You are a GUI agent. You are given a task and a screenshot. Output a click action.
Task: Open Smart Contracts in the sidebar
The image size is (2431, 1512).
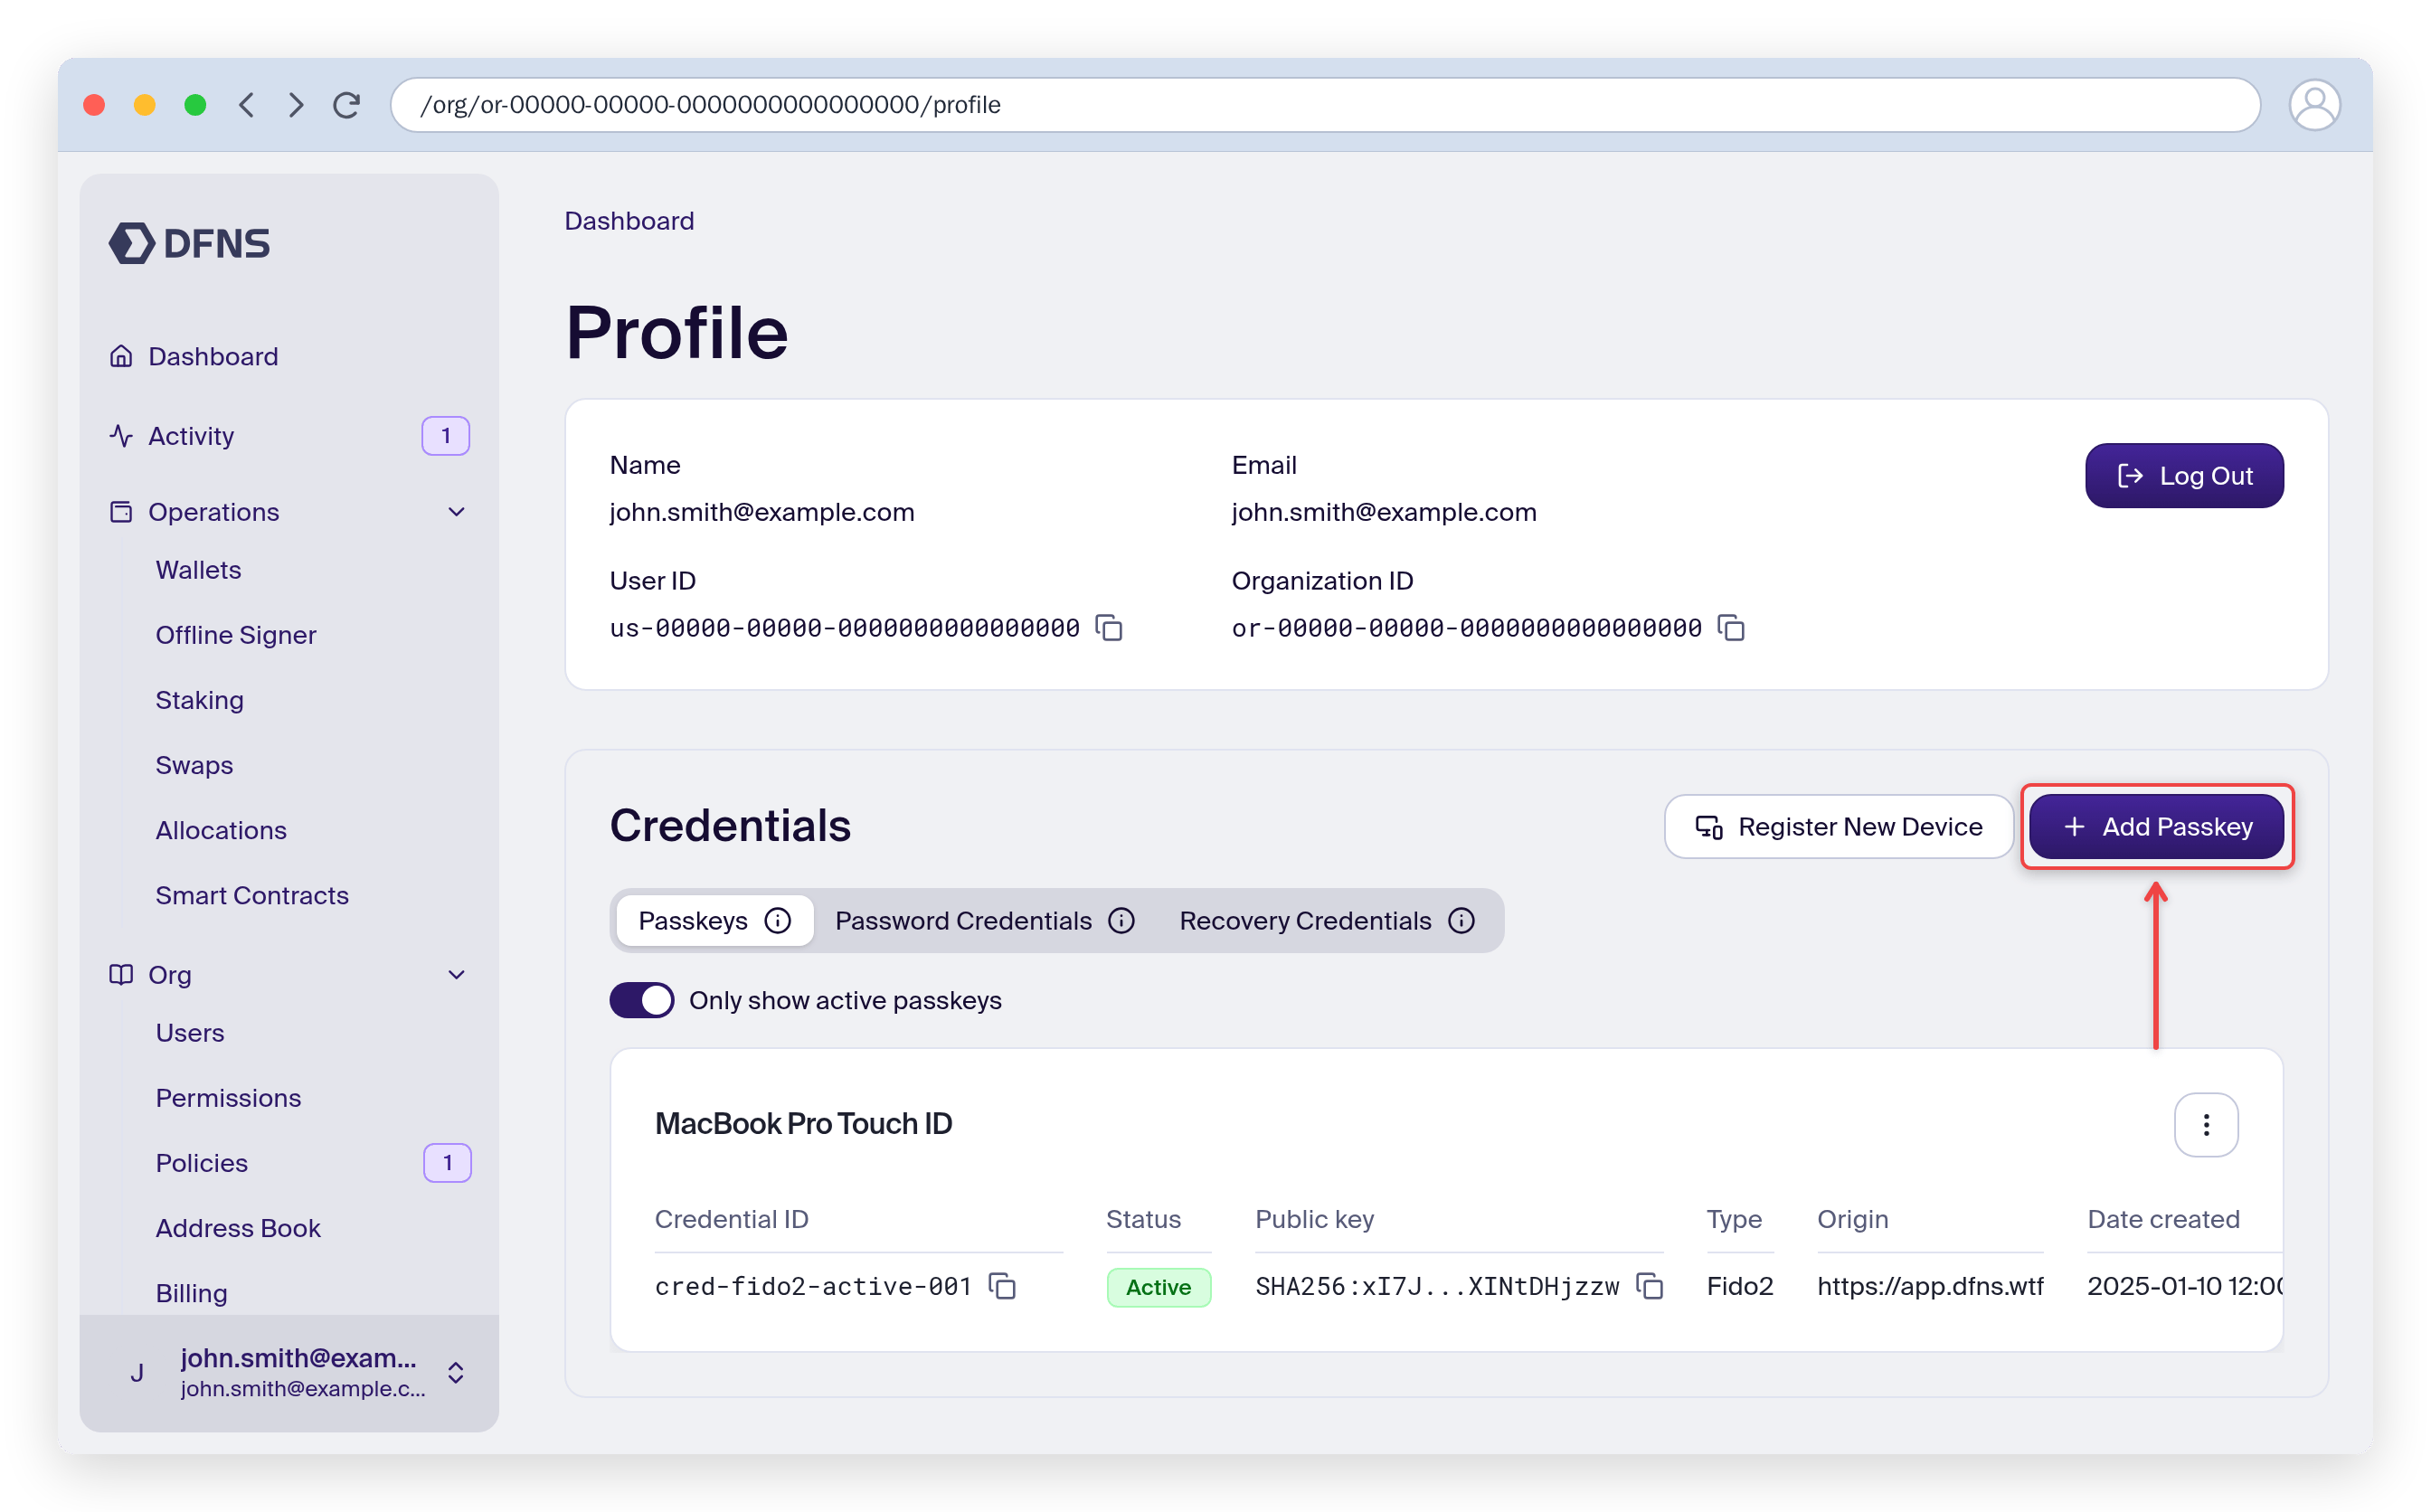click(x=252, y=895)
